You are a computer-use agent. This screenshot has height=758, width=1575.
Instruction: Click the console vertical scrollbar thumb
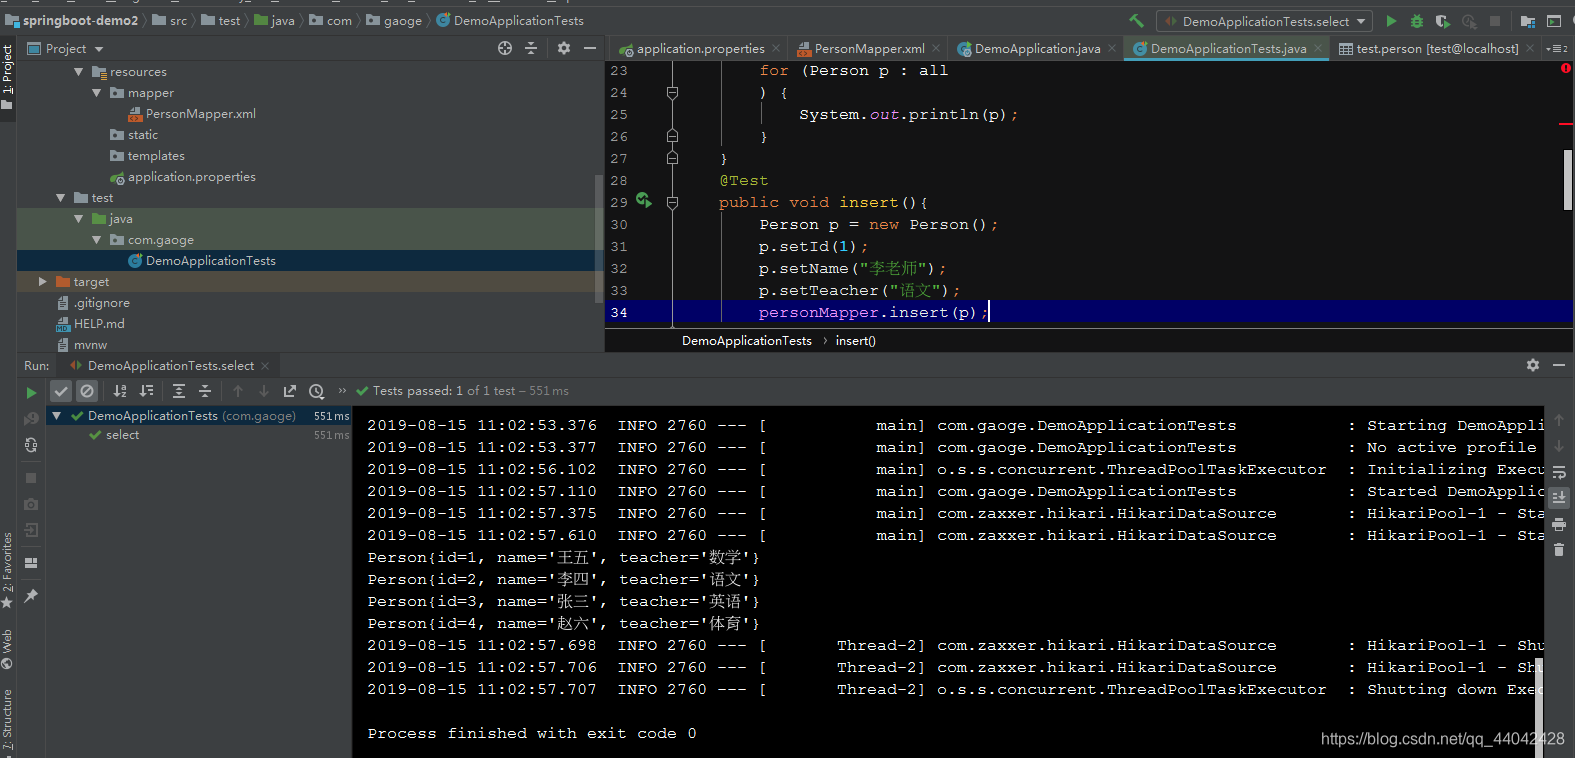tap(1539, 707)
